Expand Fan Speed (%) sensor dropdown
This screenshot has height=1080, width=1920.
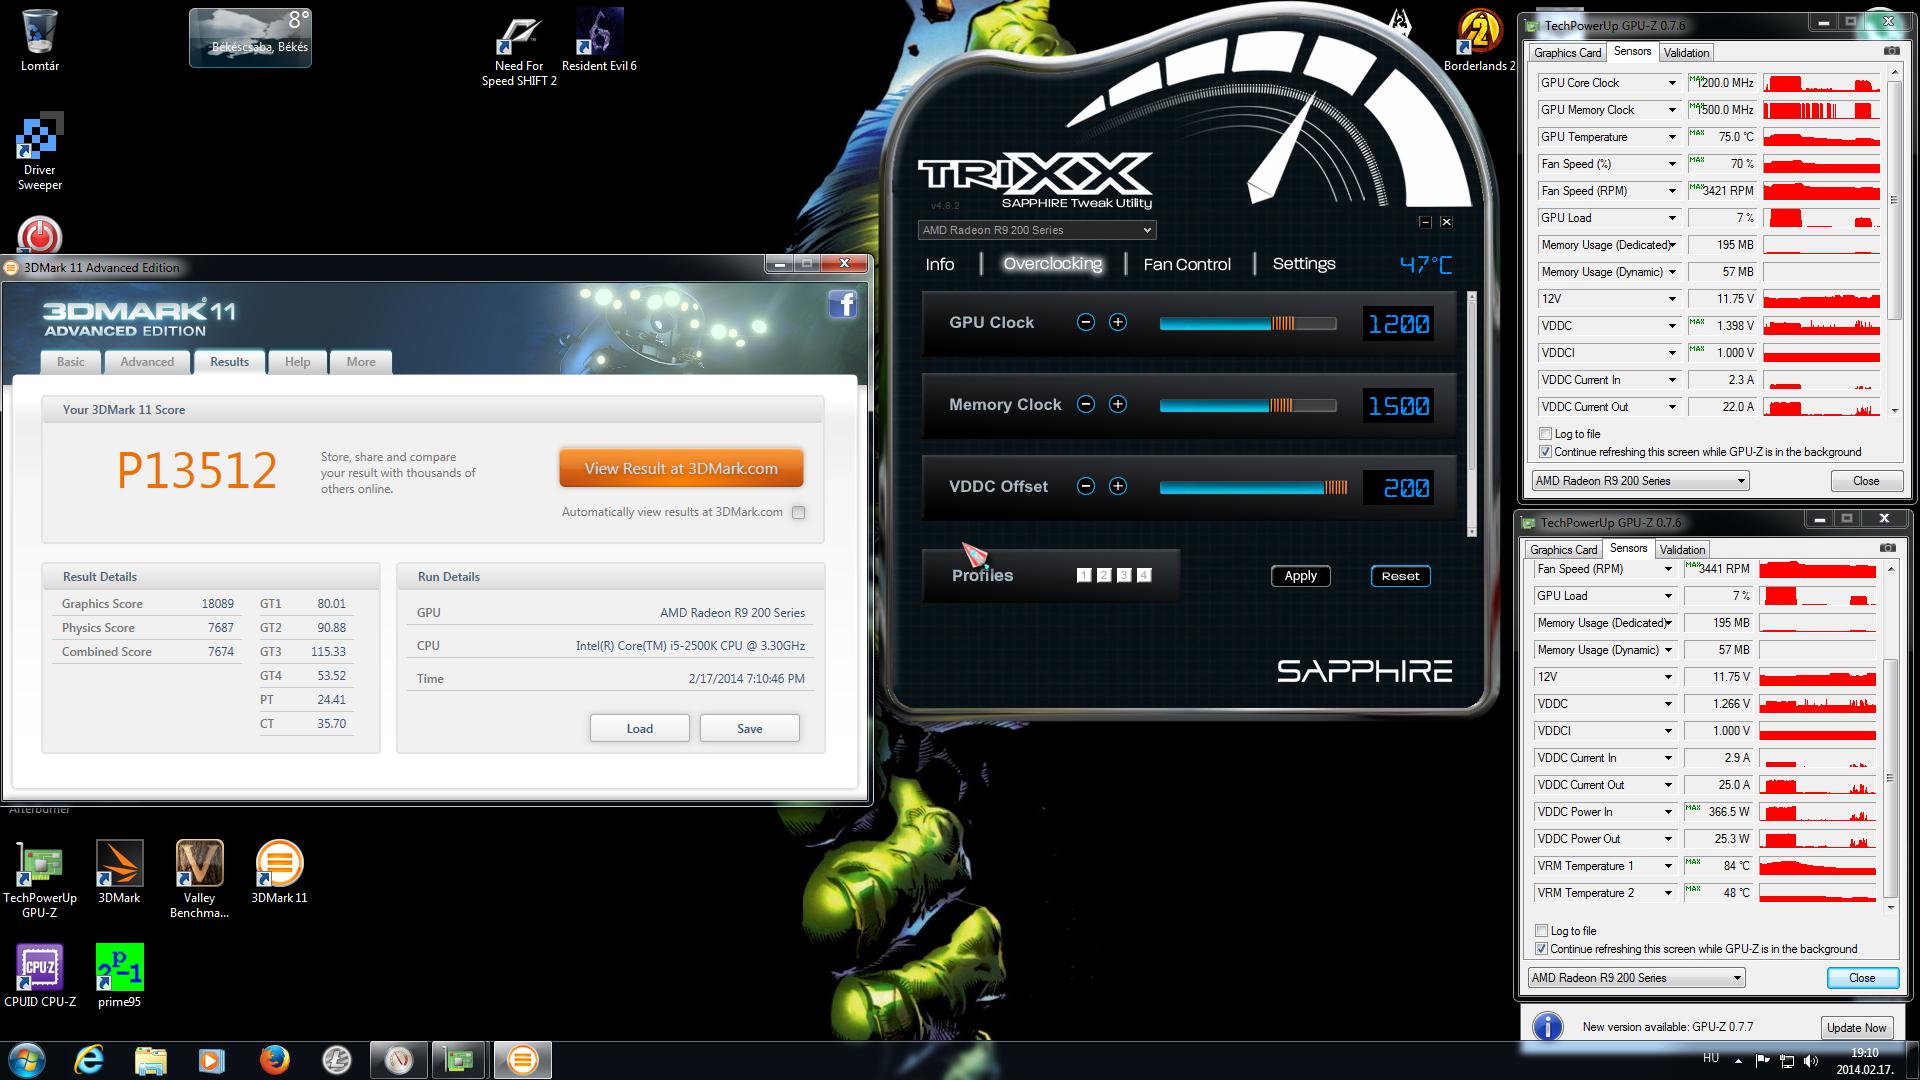coord(1671,164)
